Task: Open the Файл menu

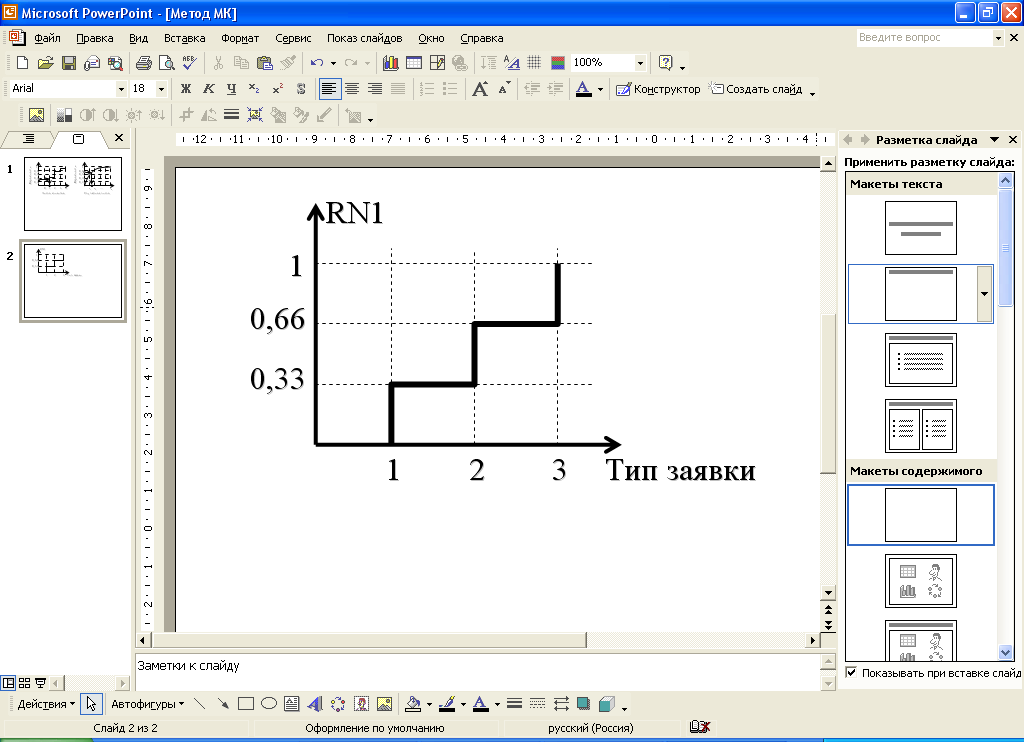Action: [x=47, y=38]
